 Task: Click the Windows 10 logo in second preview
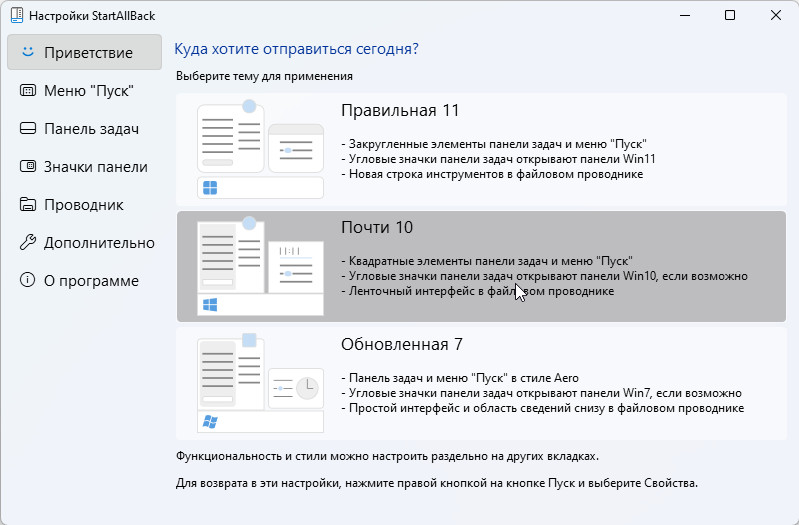pyautogui.click(x=210, y=305)
